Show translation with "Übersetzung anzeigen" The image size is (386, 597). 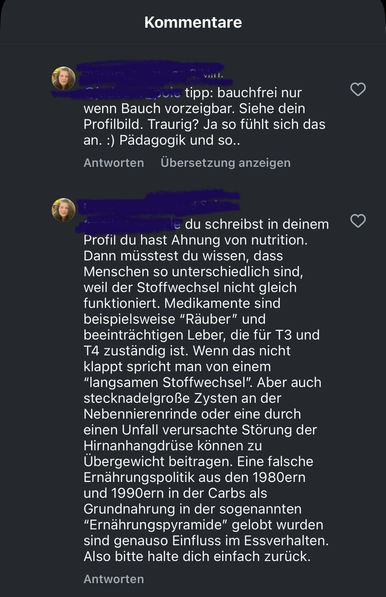(x=225, y=163)
